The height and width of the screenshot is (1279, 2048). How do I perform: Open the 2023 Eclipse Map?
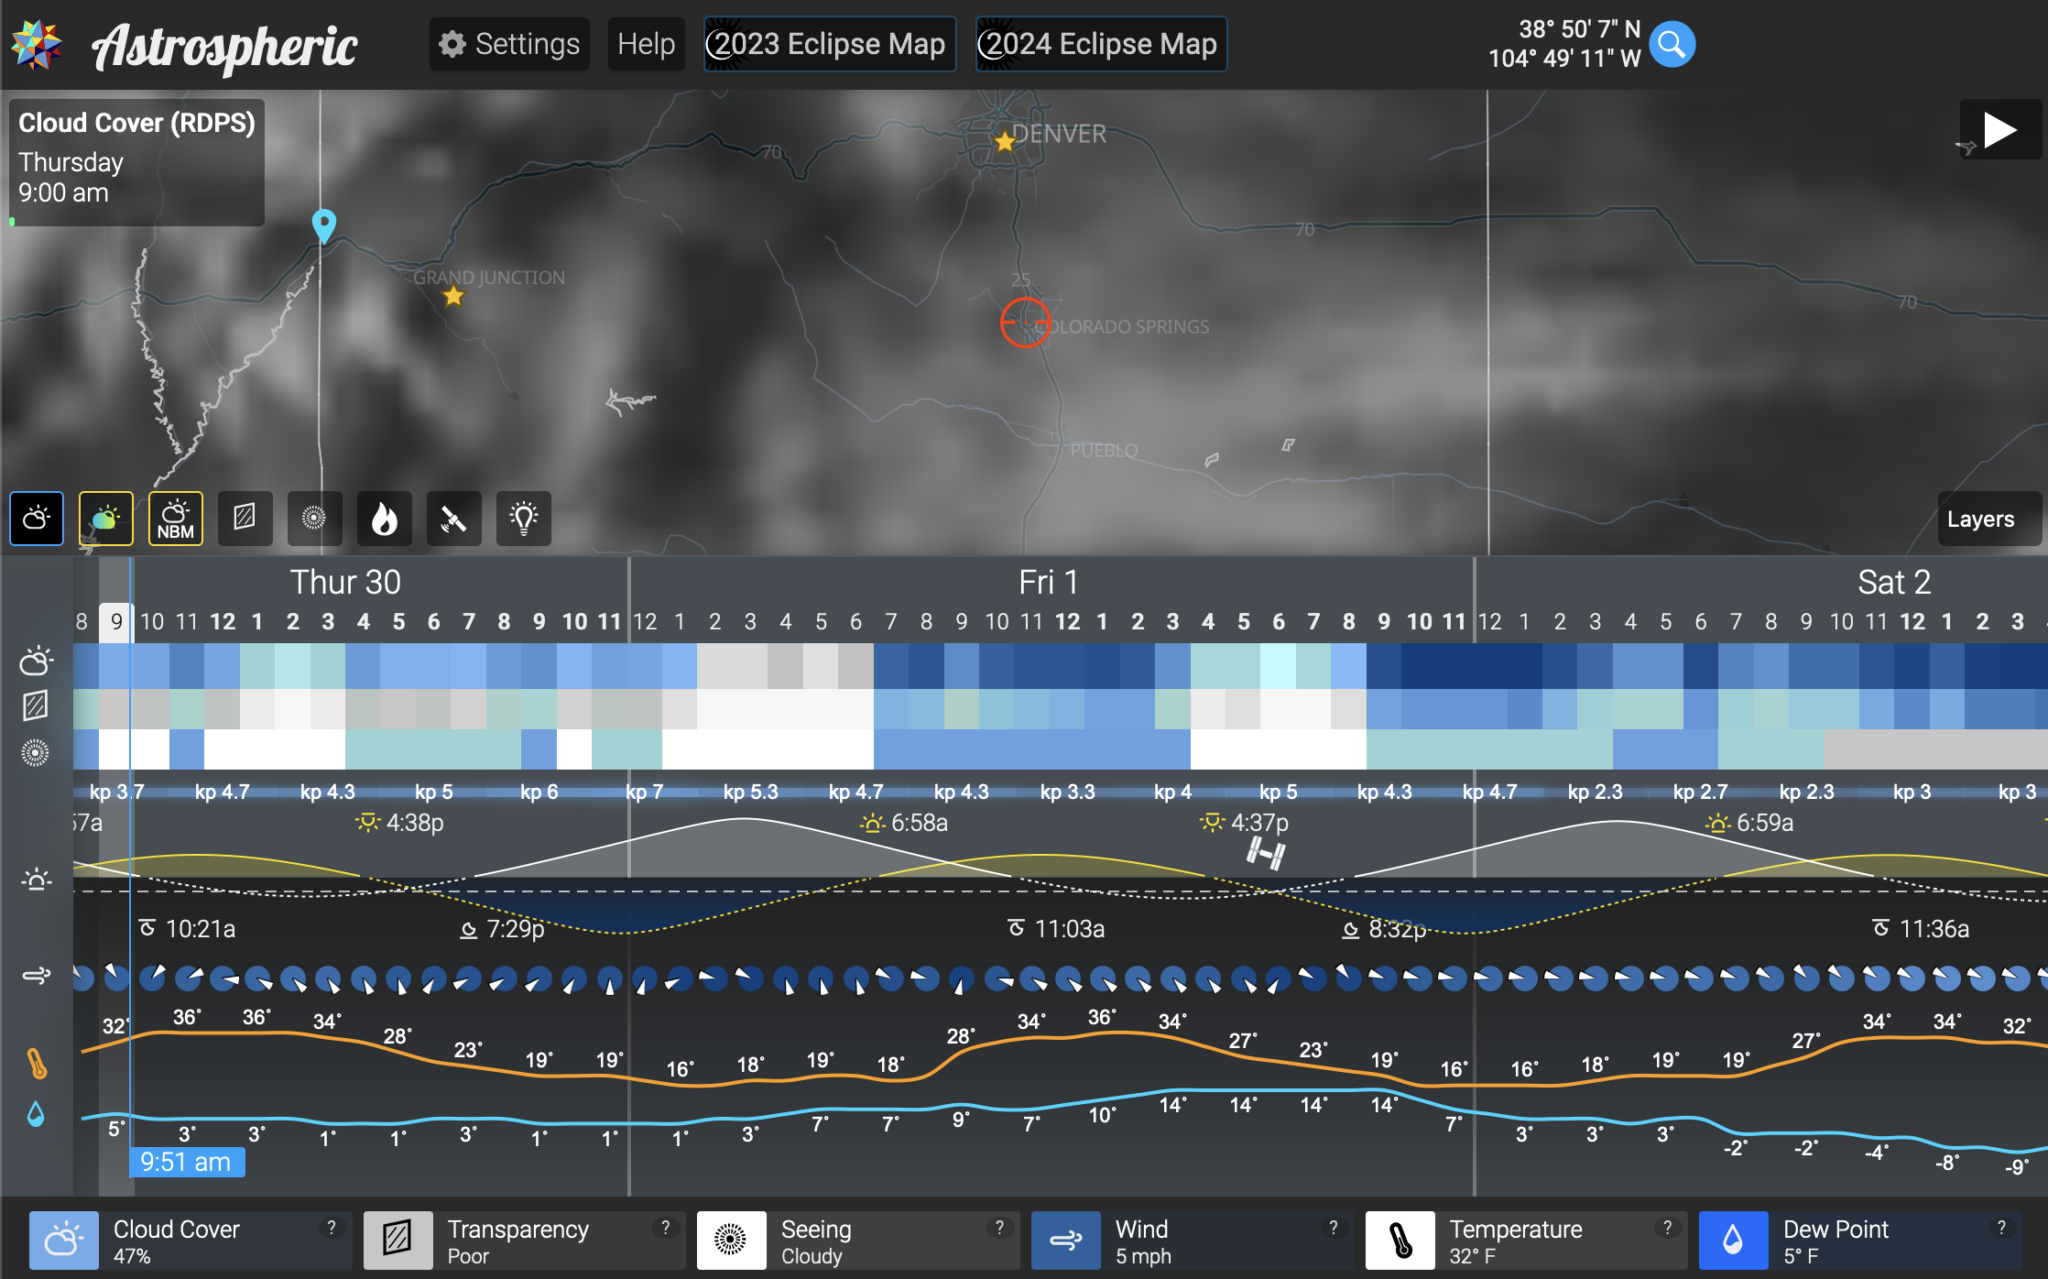point(829,44)
